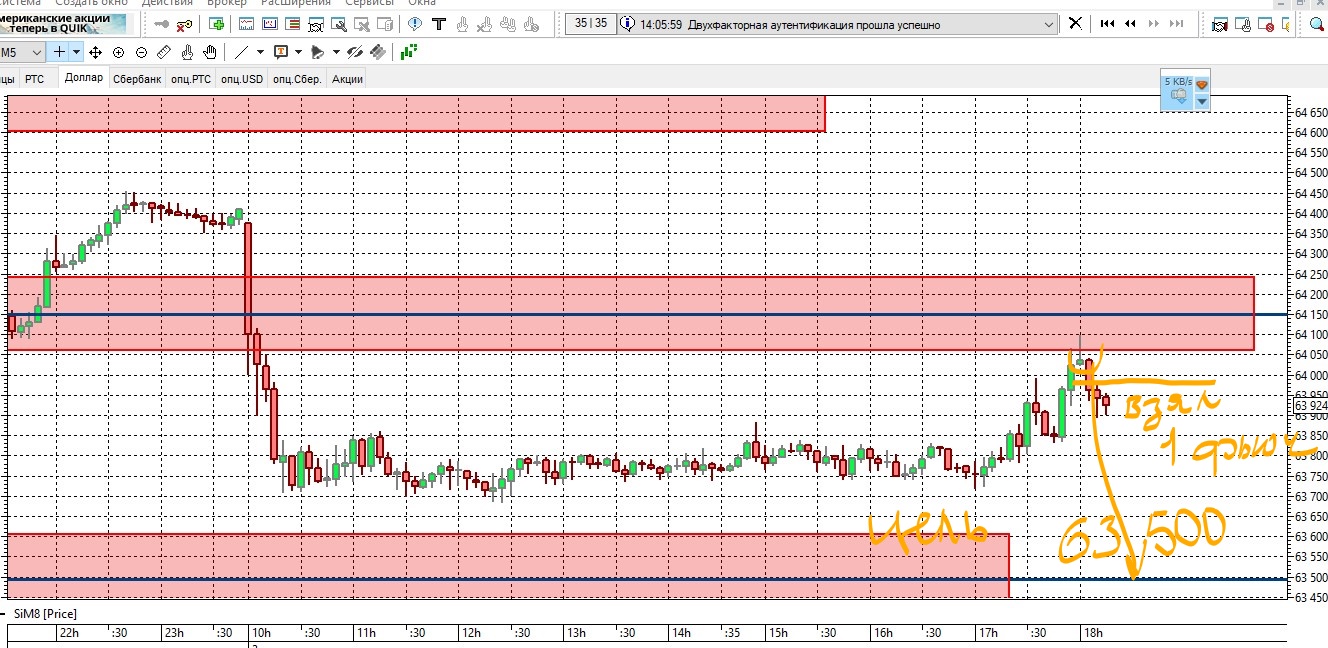This screenshot has height=648, width=1328.
Task: Toggle the hide drawn objects button
Action: click(354, 52)
